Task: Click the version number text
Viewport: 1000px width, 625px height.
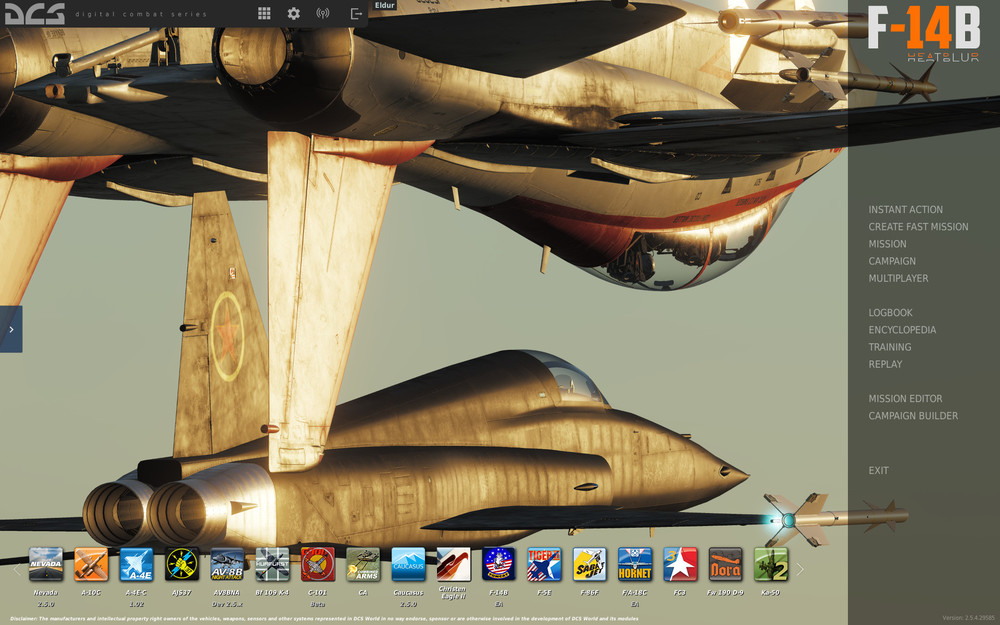Action: pos(969,618)
